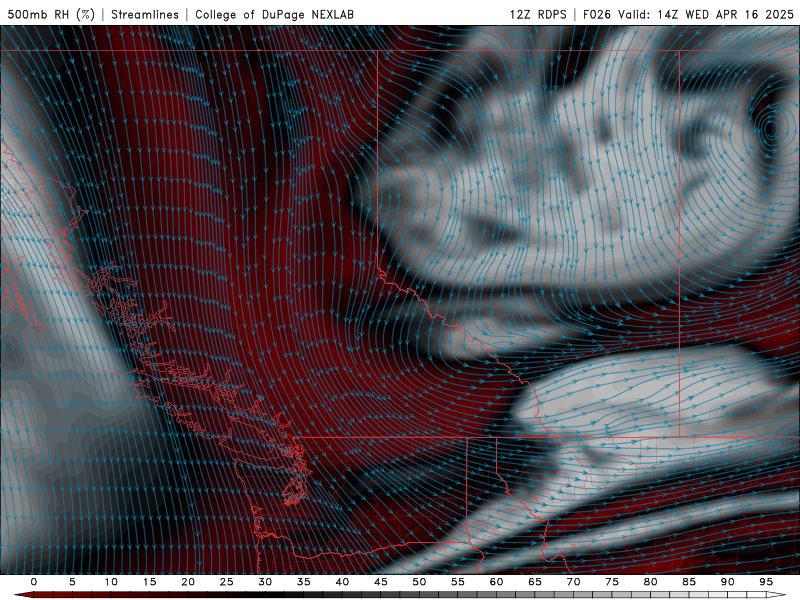Click the '80' colorbar scale label
Screen dimensions: 800x600
[650, 582]
